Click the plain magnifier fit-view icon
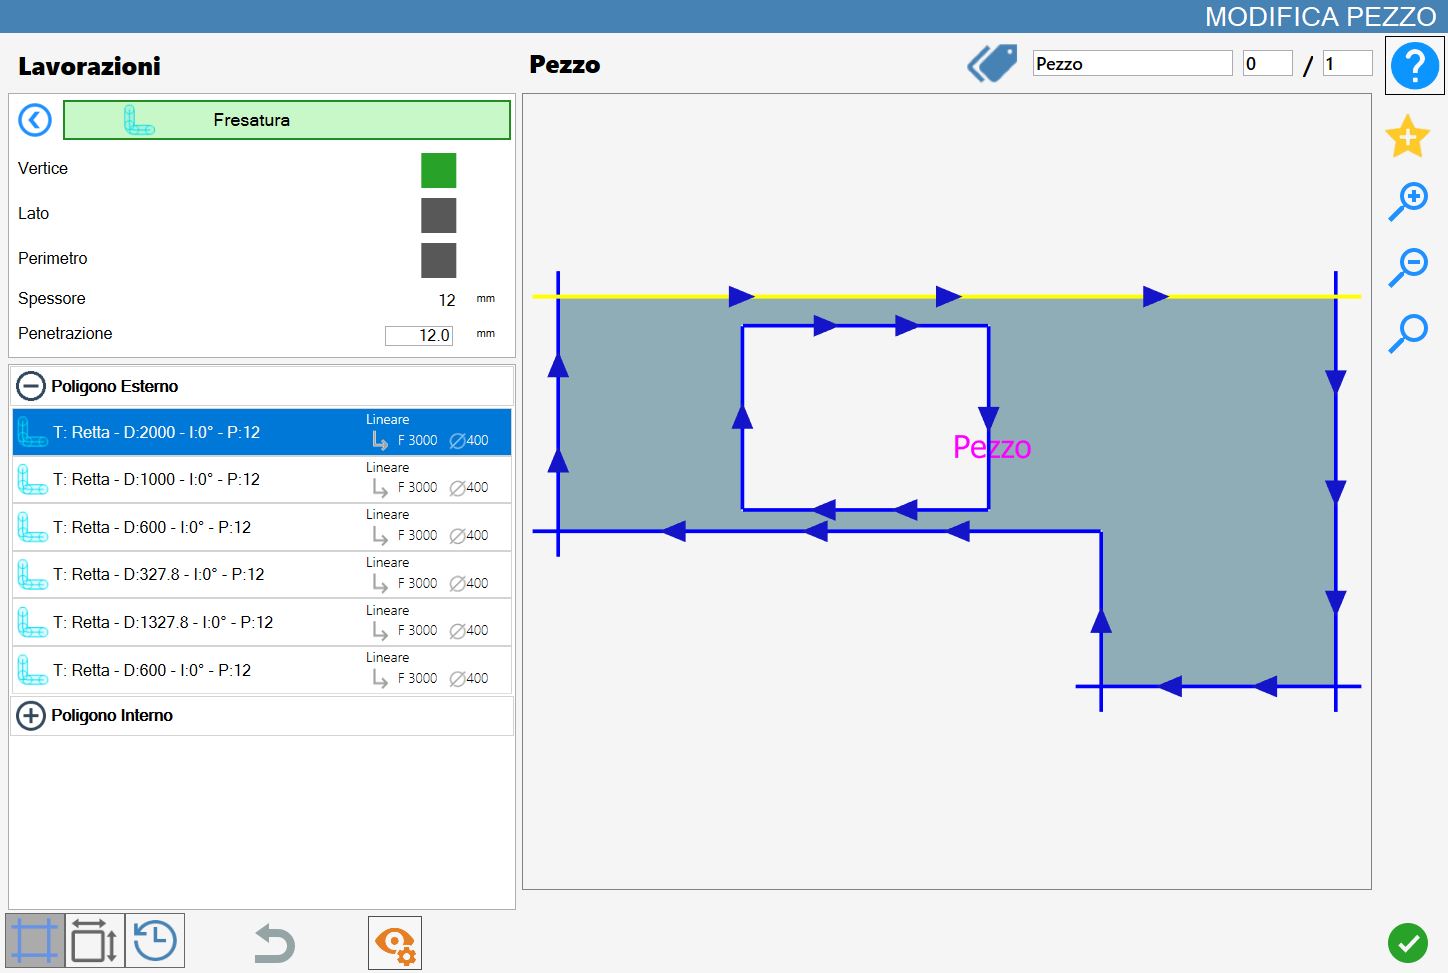 1408,333
